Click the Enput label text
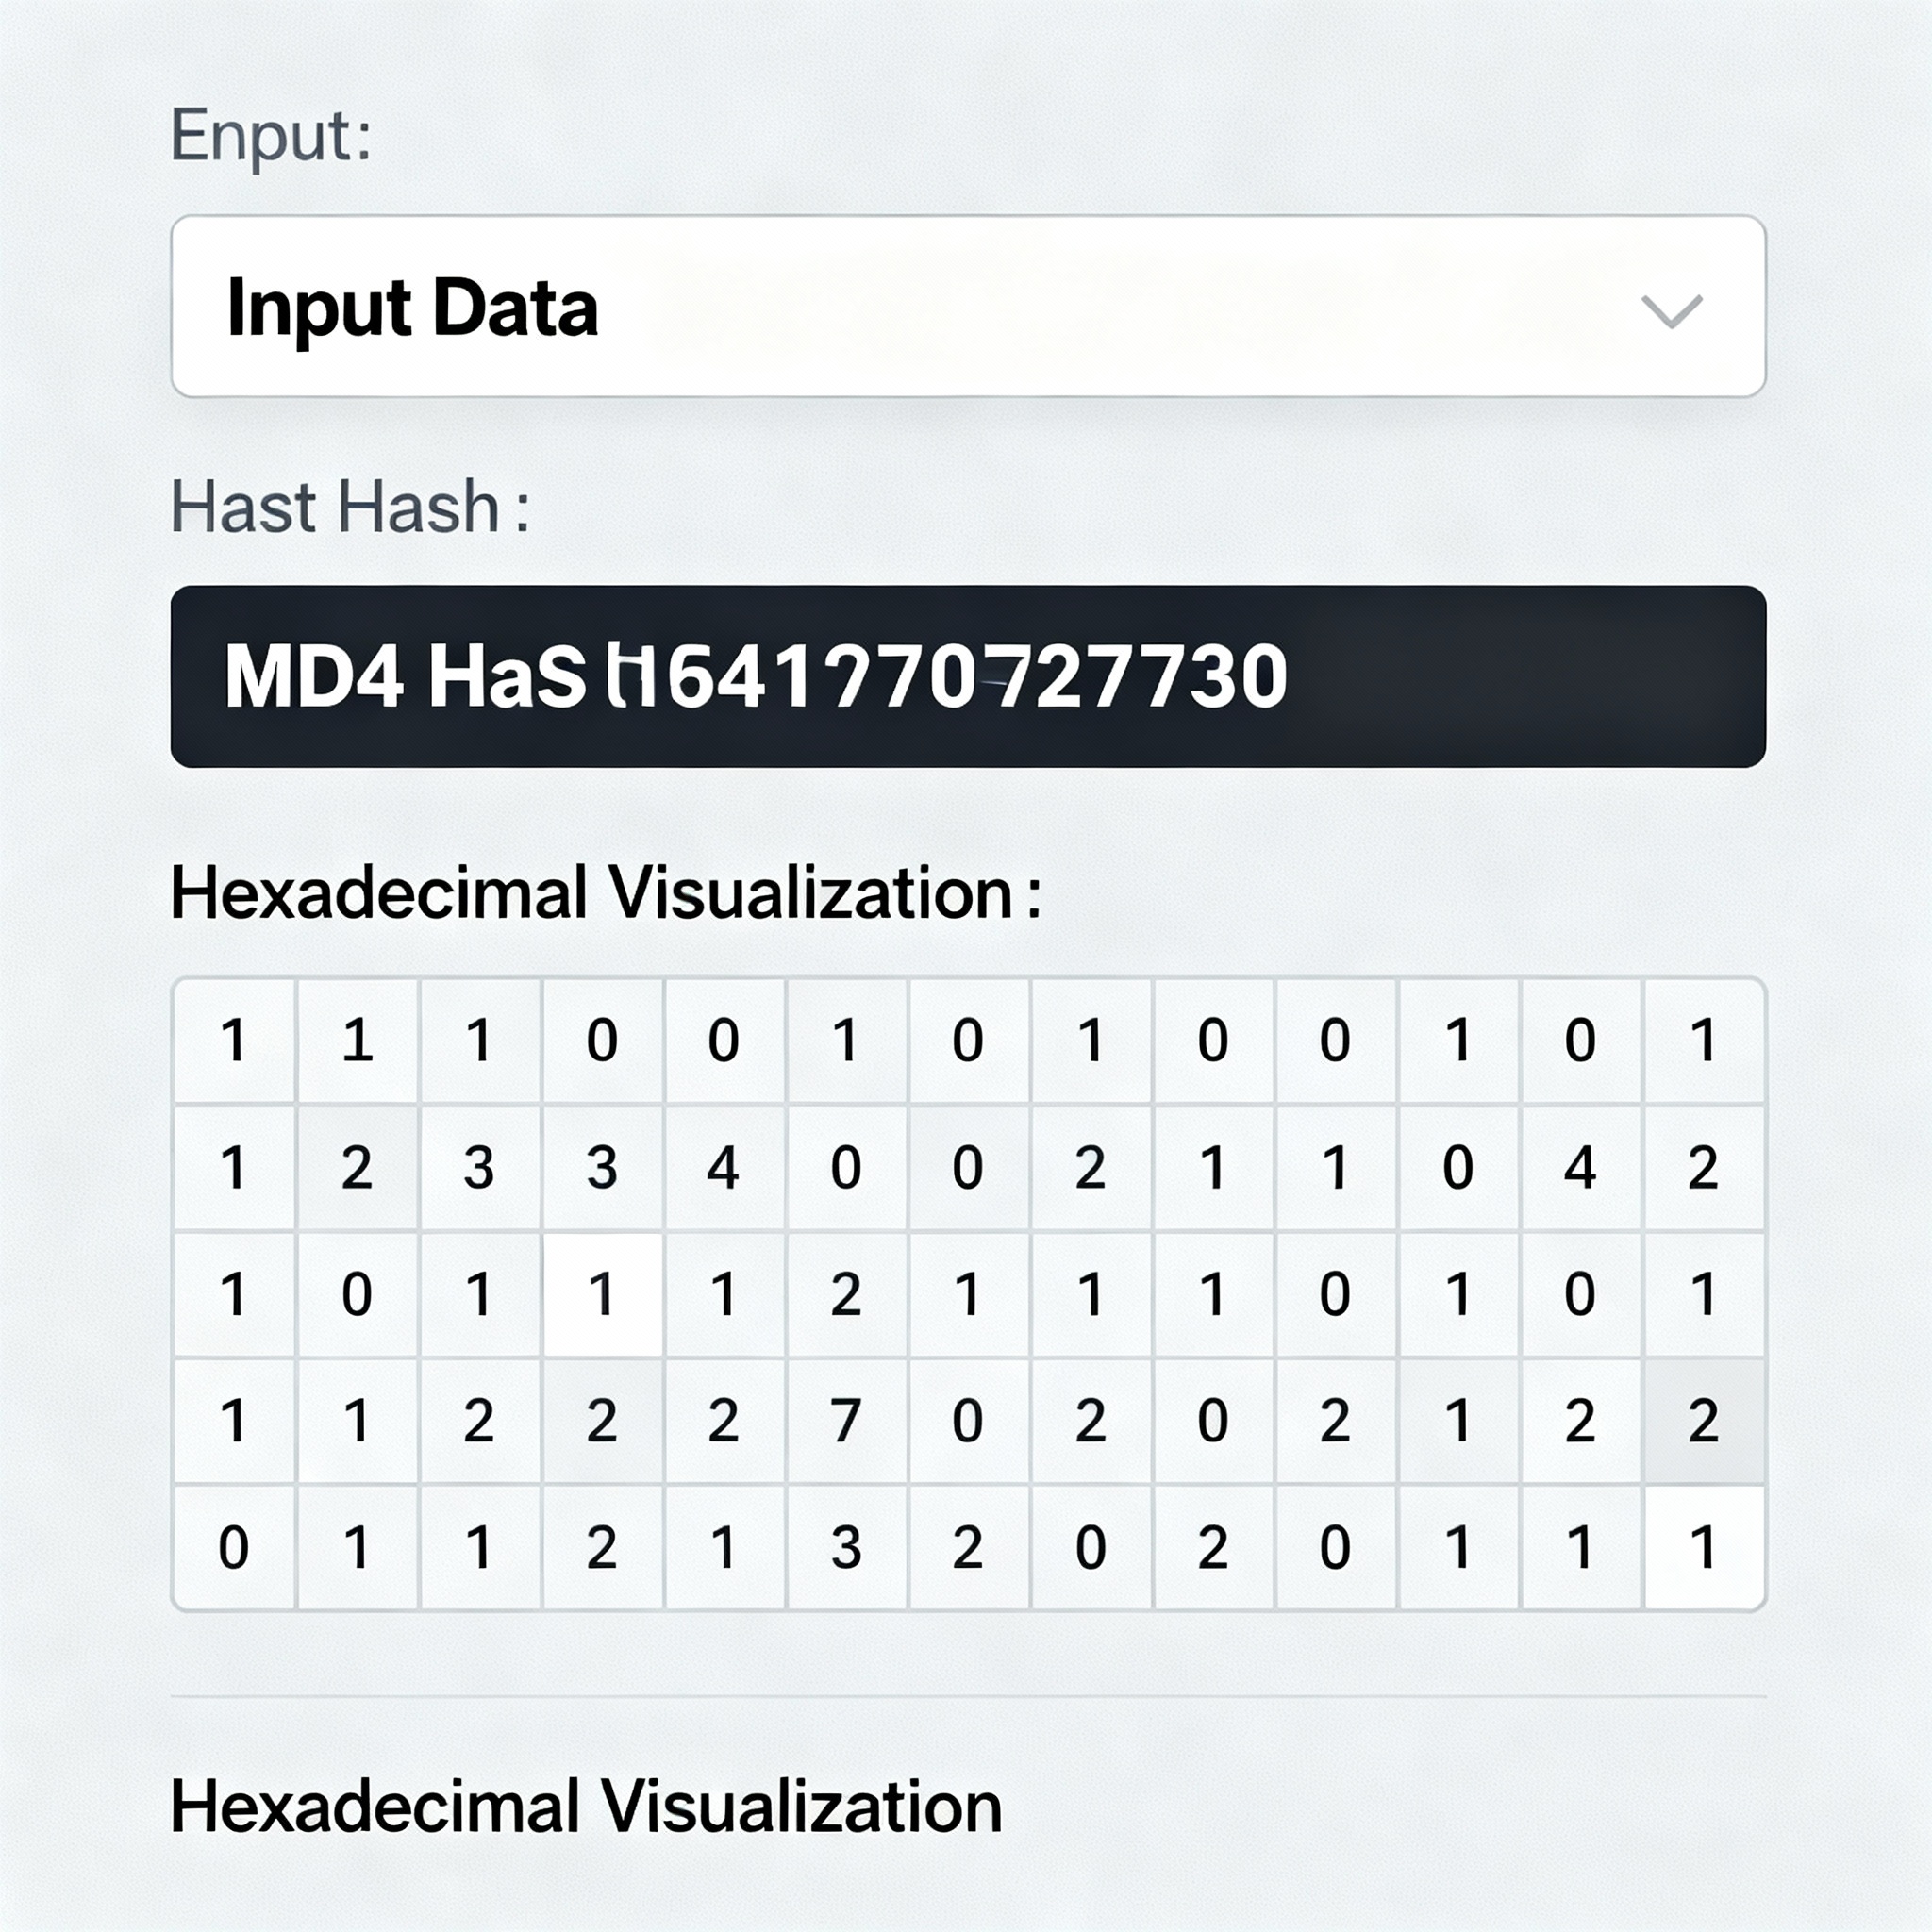1932x1932 pixels. click(x=271, y=135)
